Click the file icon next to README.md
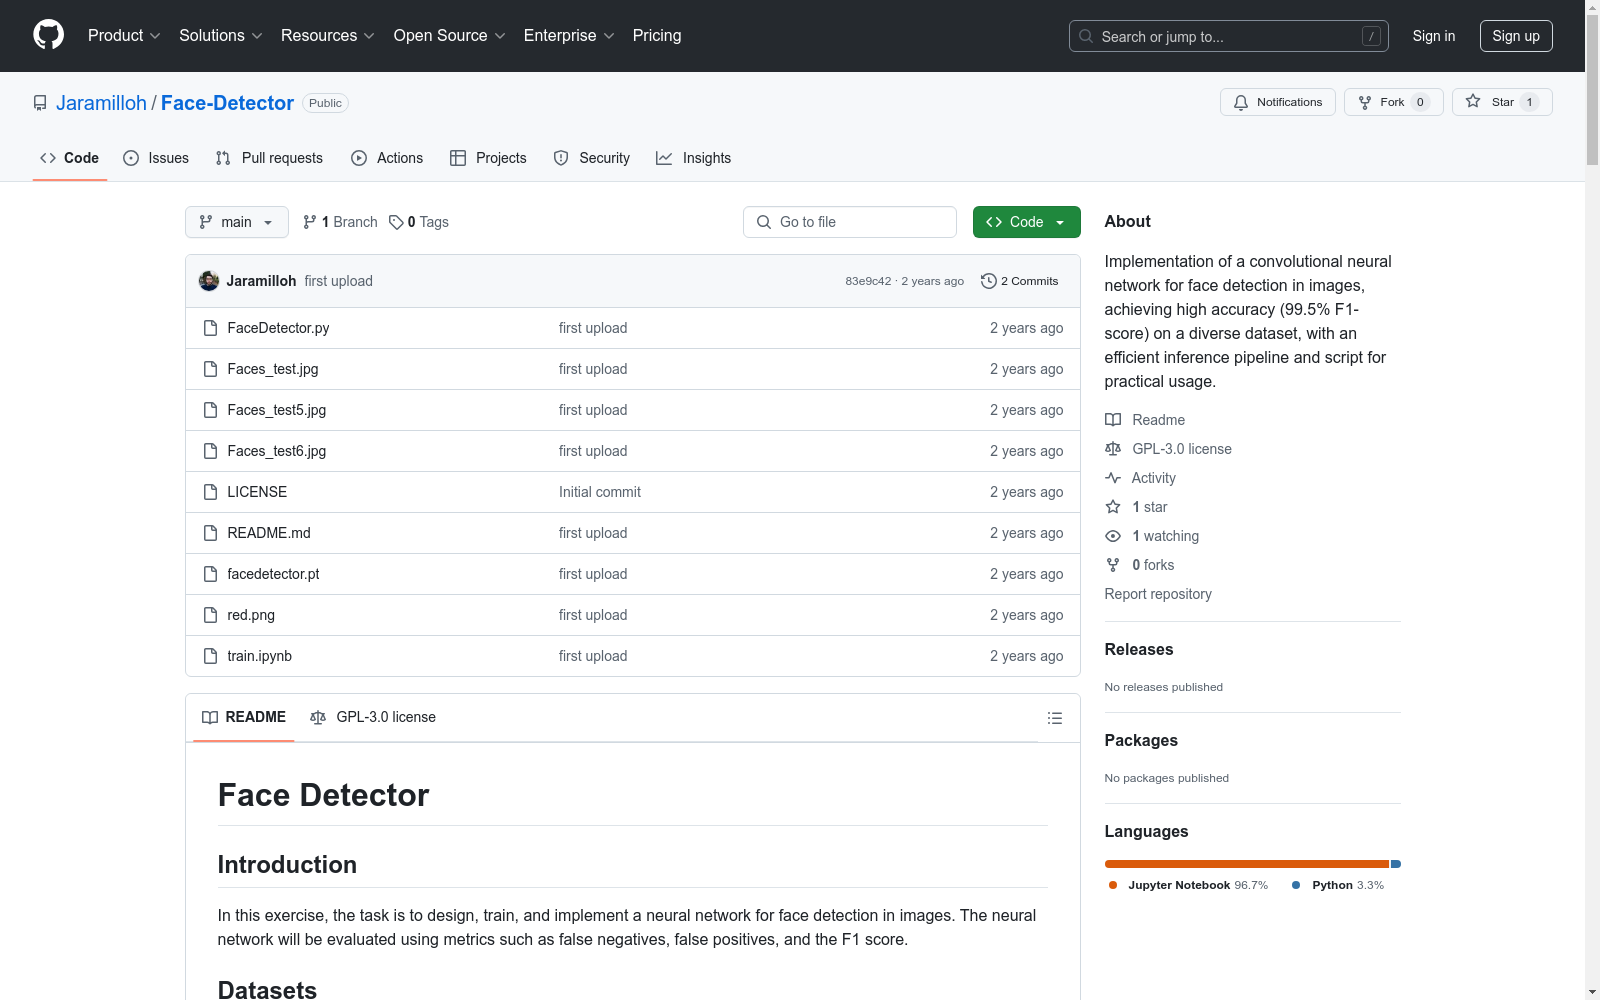This screenshot has height=1000, width=1600. point(210,533)
